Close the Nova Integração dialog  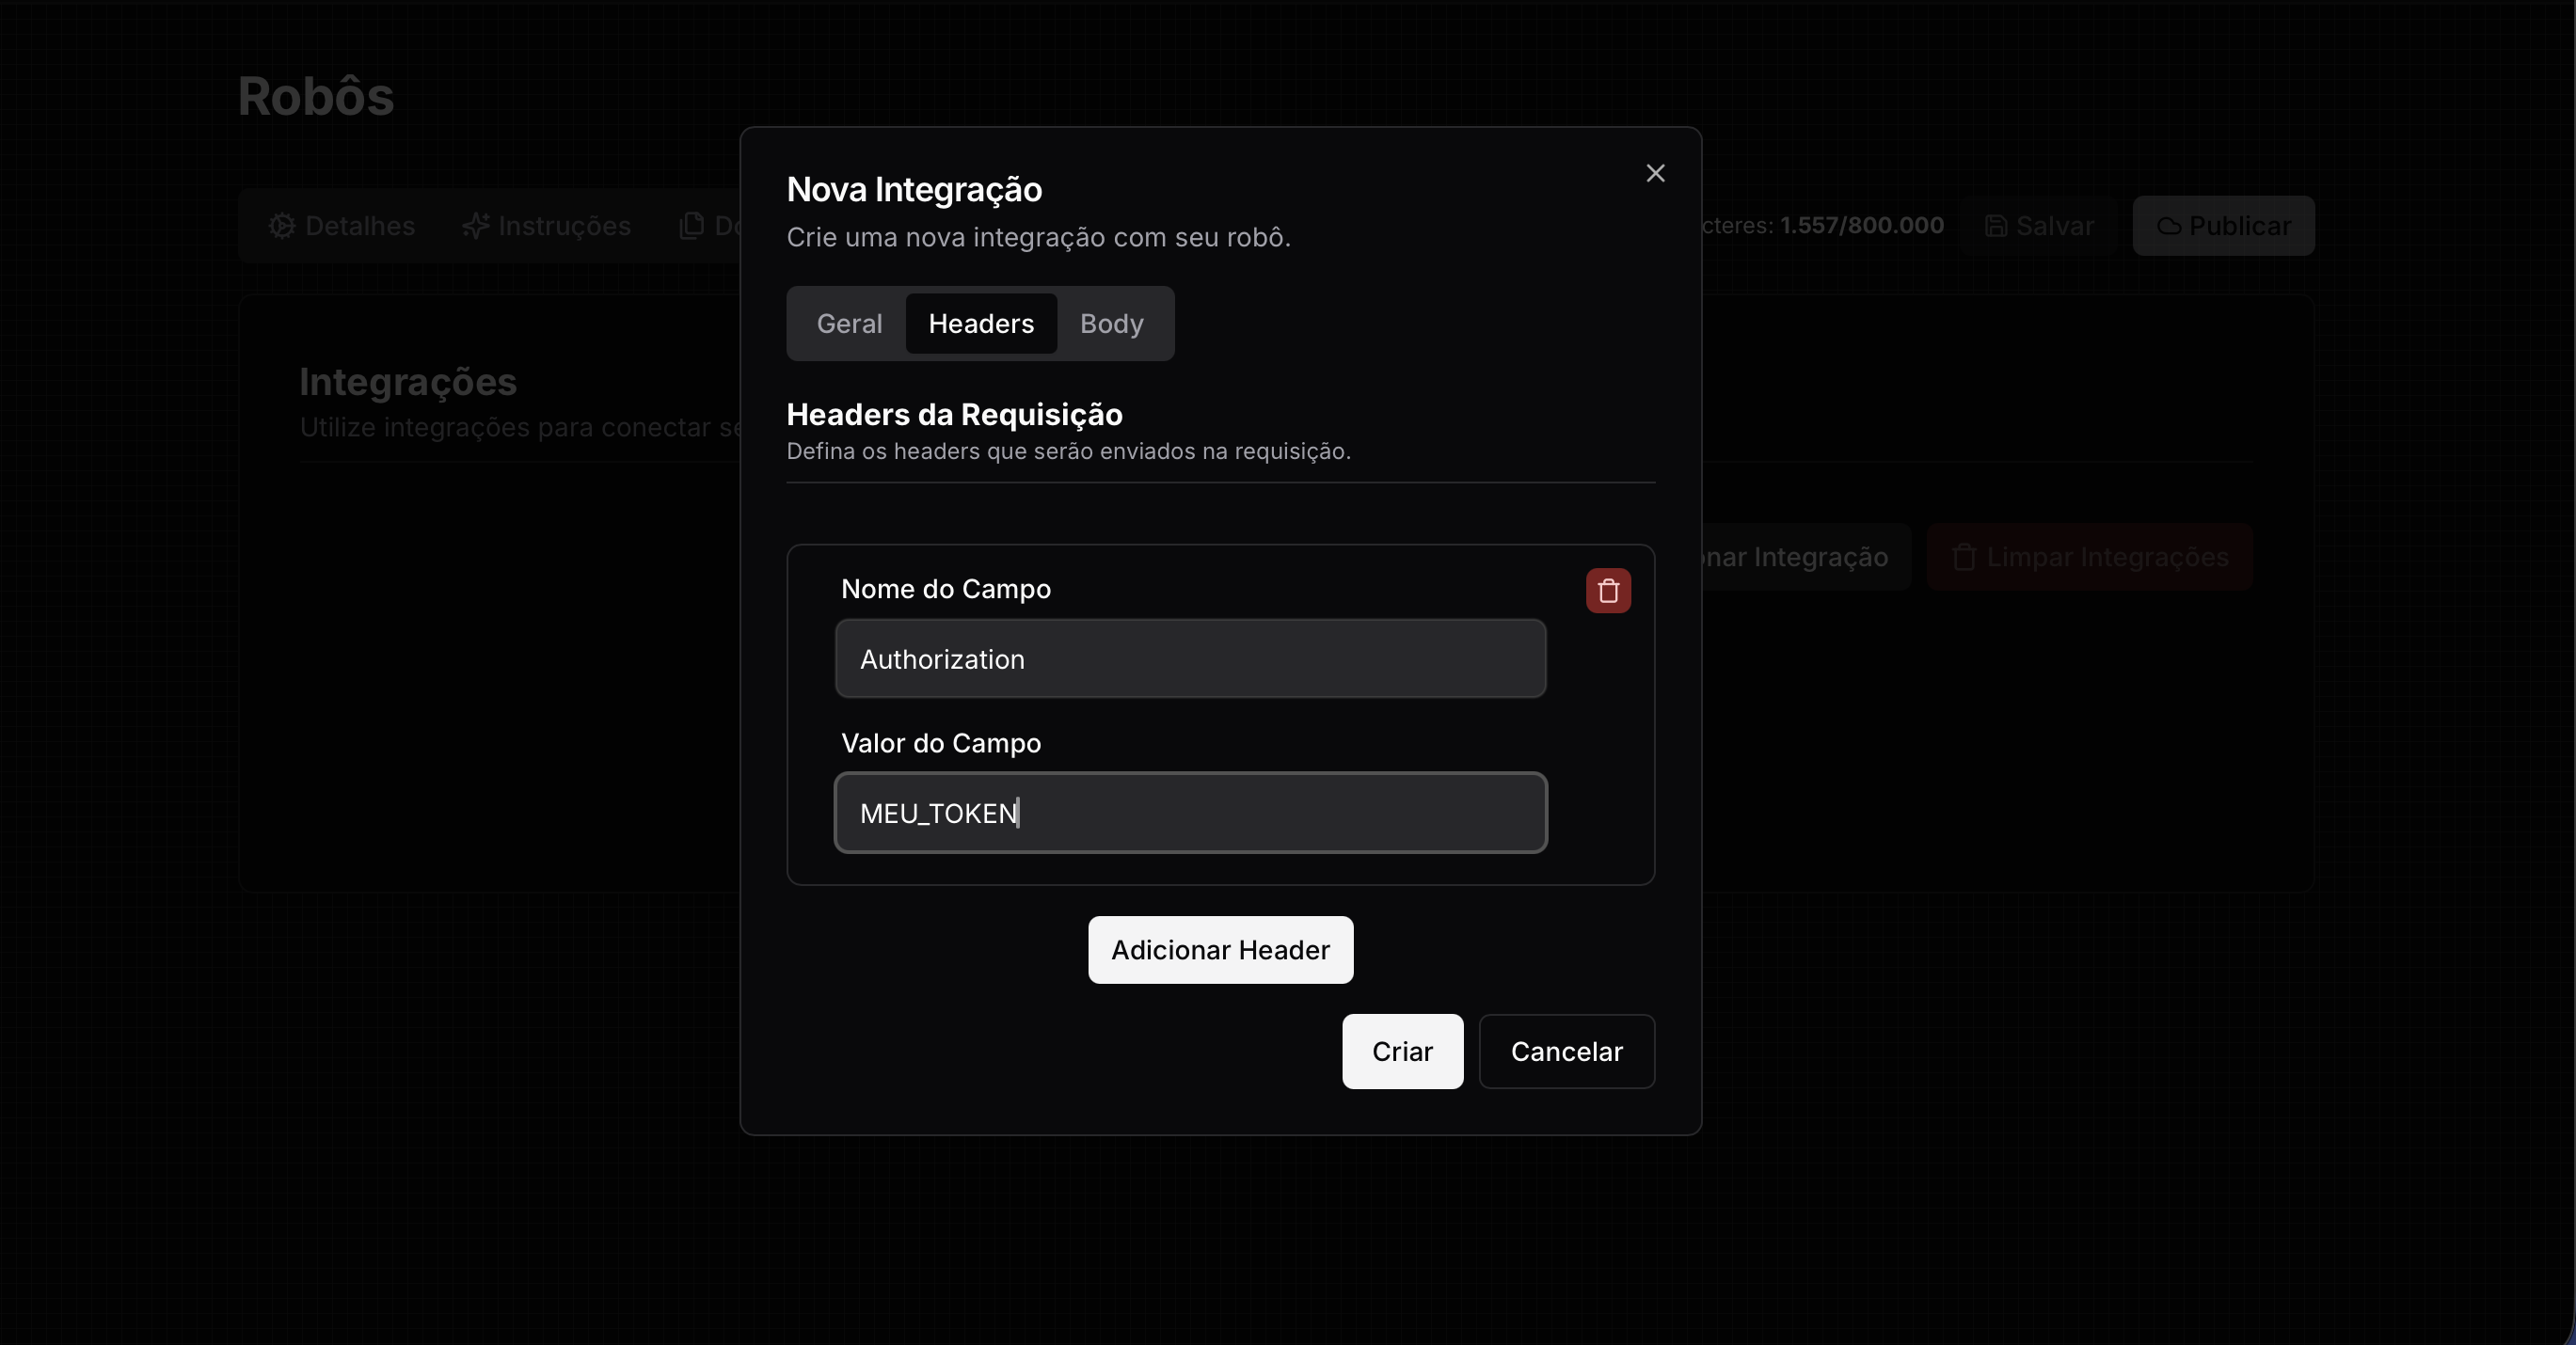coord(1655,173)
